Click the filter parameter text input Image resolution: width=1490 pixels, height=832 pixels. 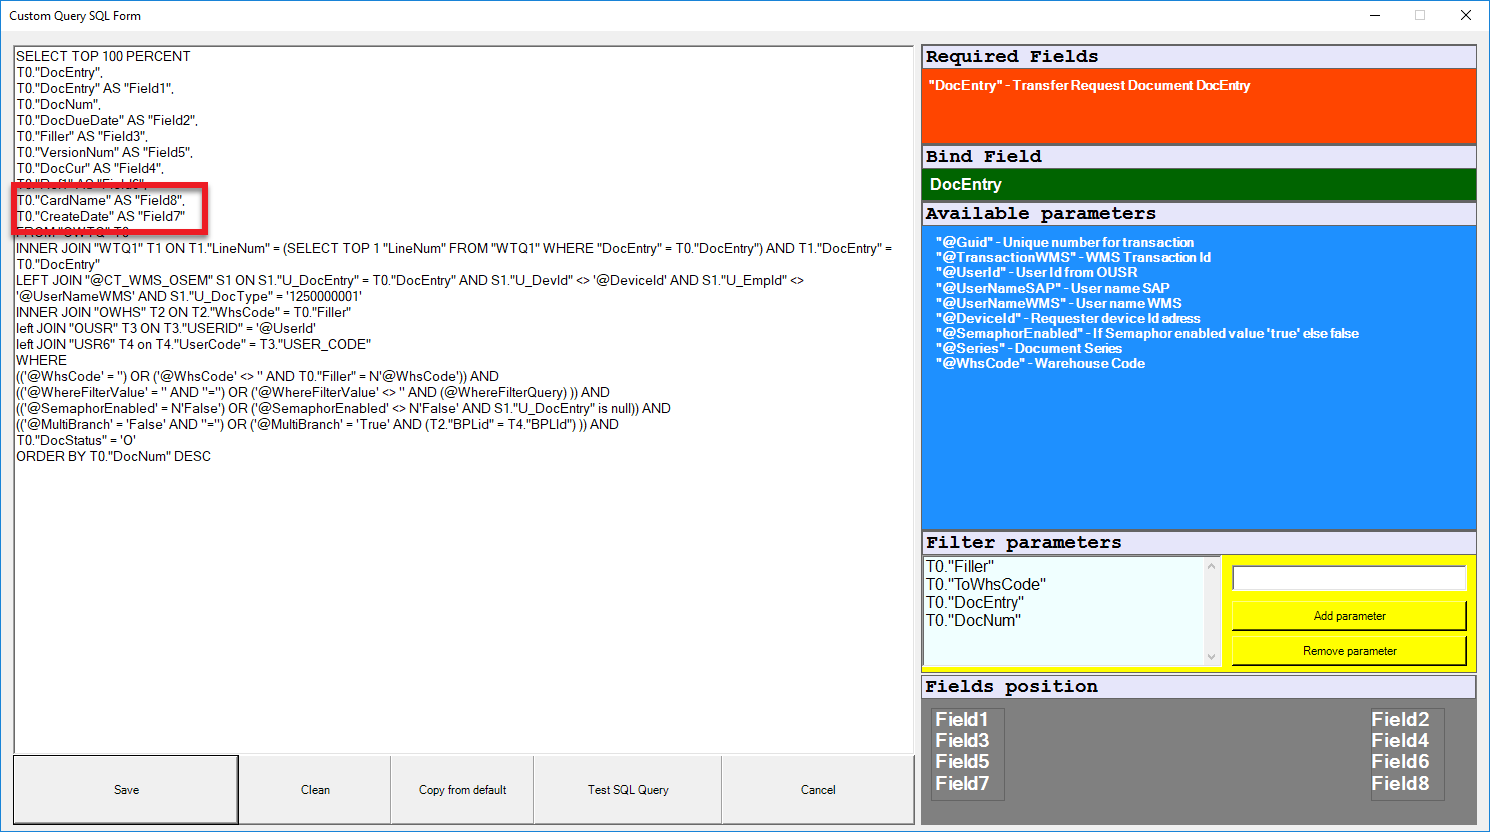[1348, 578]
